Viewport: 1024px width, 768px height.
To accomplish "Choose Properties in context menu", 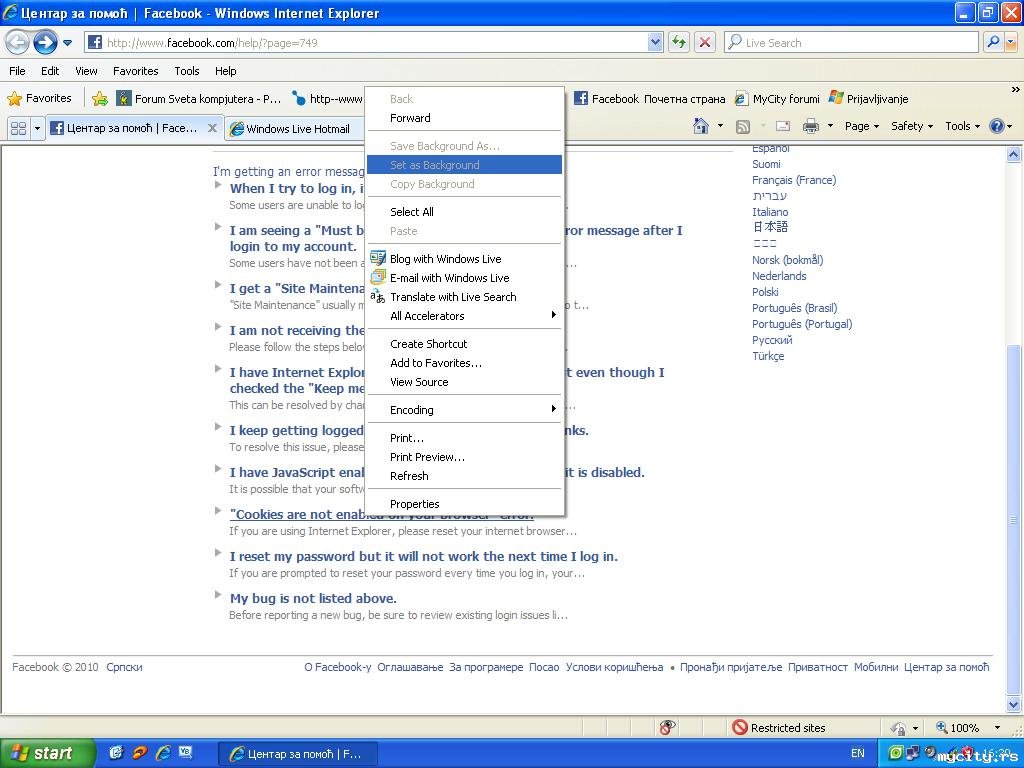I will pyautogui.click(x=464, y=504).
